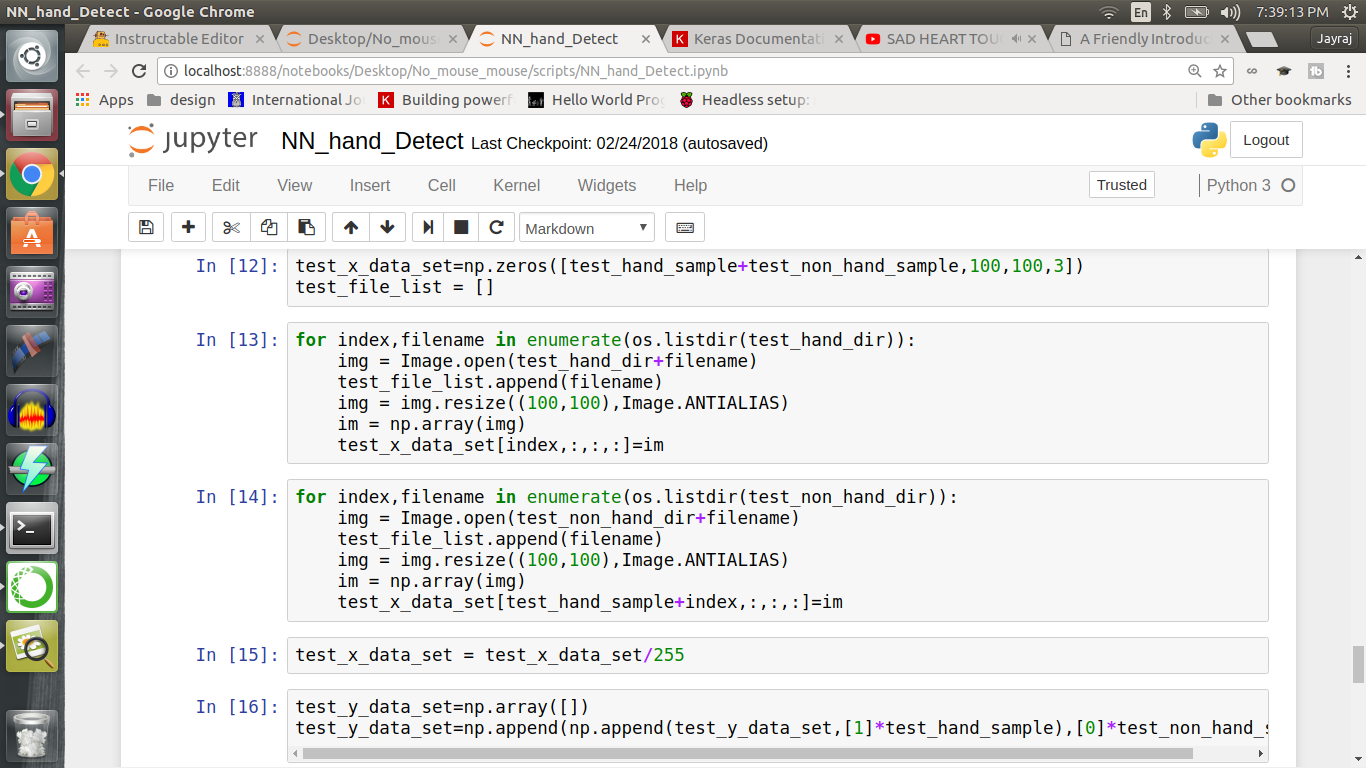The height and width of the screenshot is (768, 1366).
Task: Reload the page in Chrome
Action: pos(140,71)
